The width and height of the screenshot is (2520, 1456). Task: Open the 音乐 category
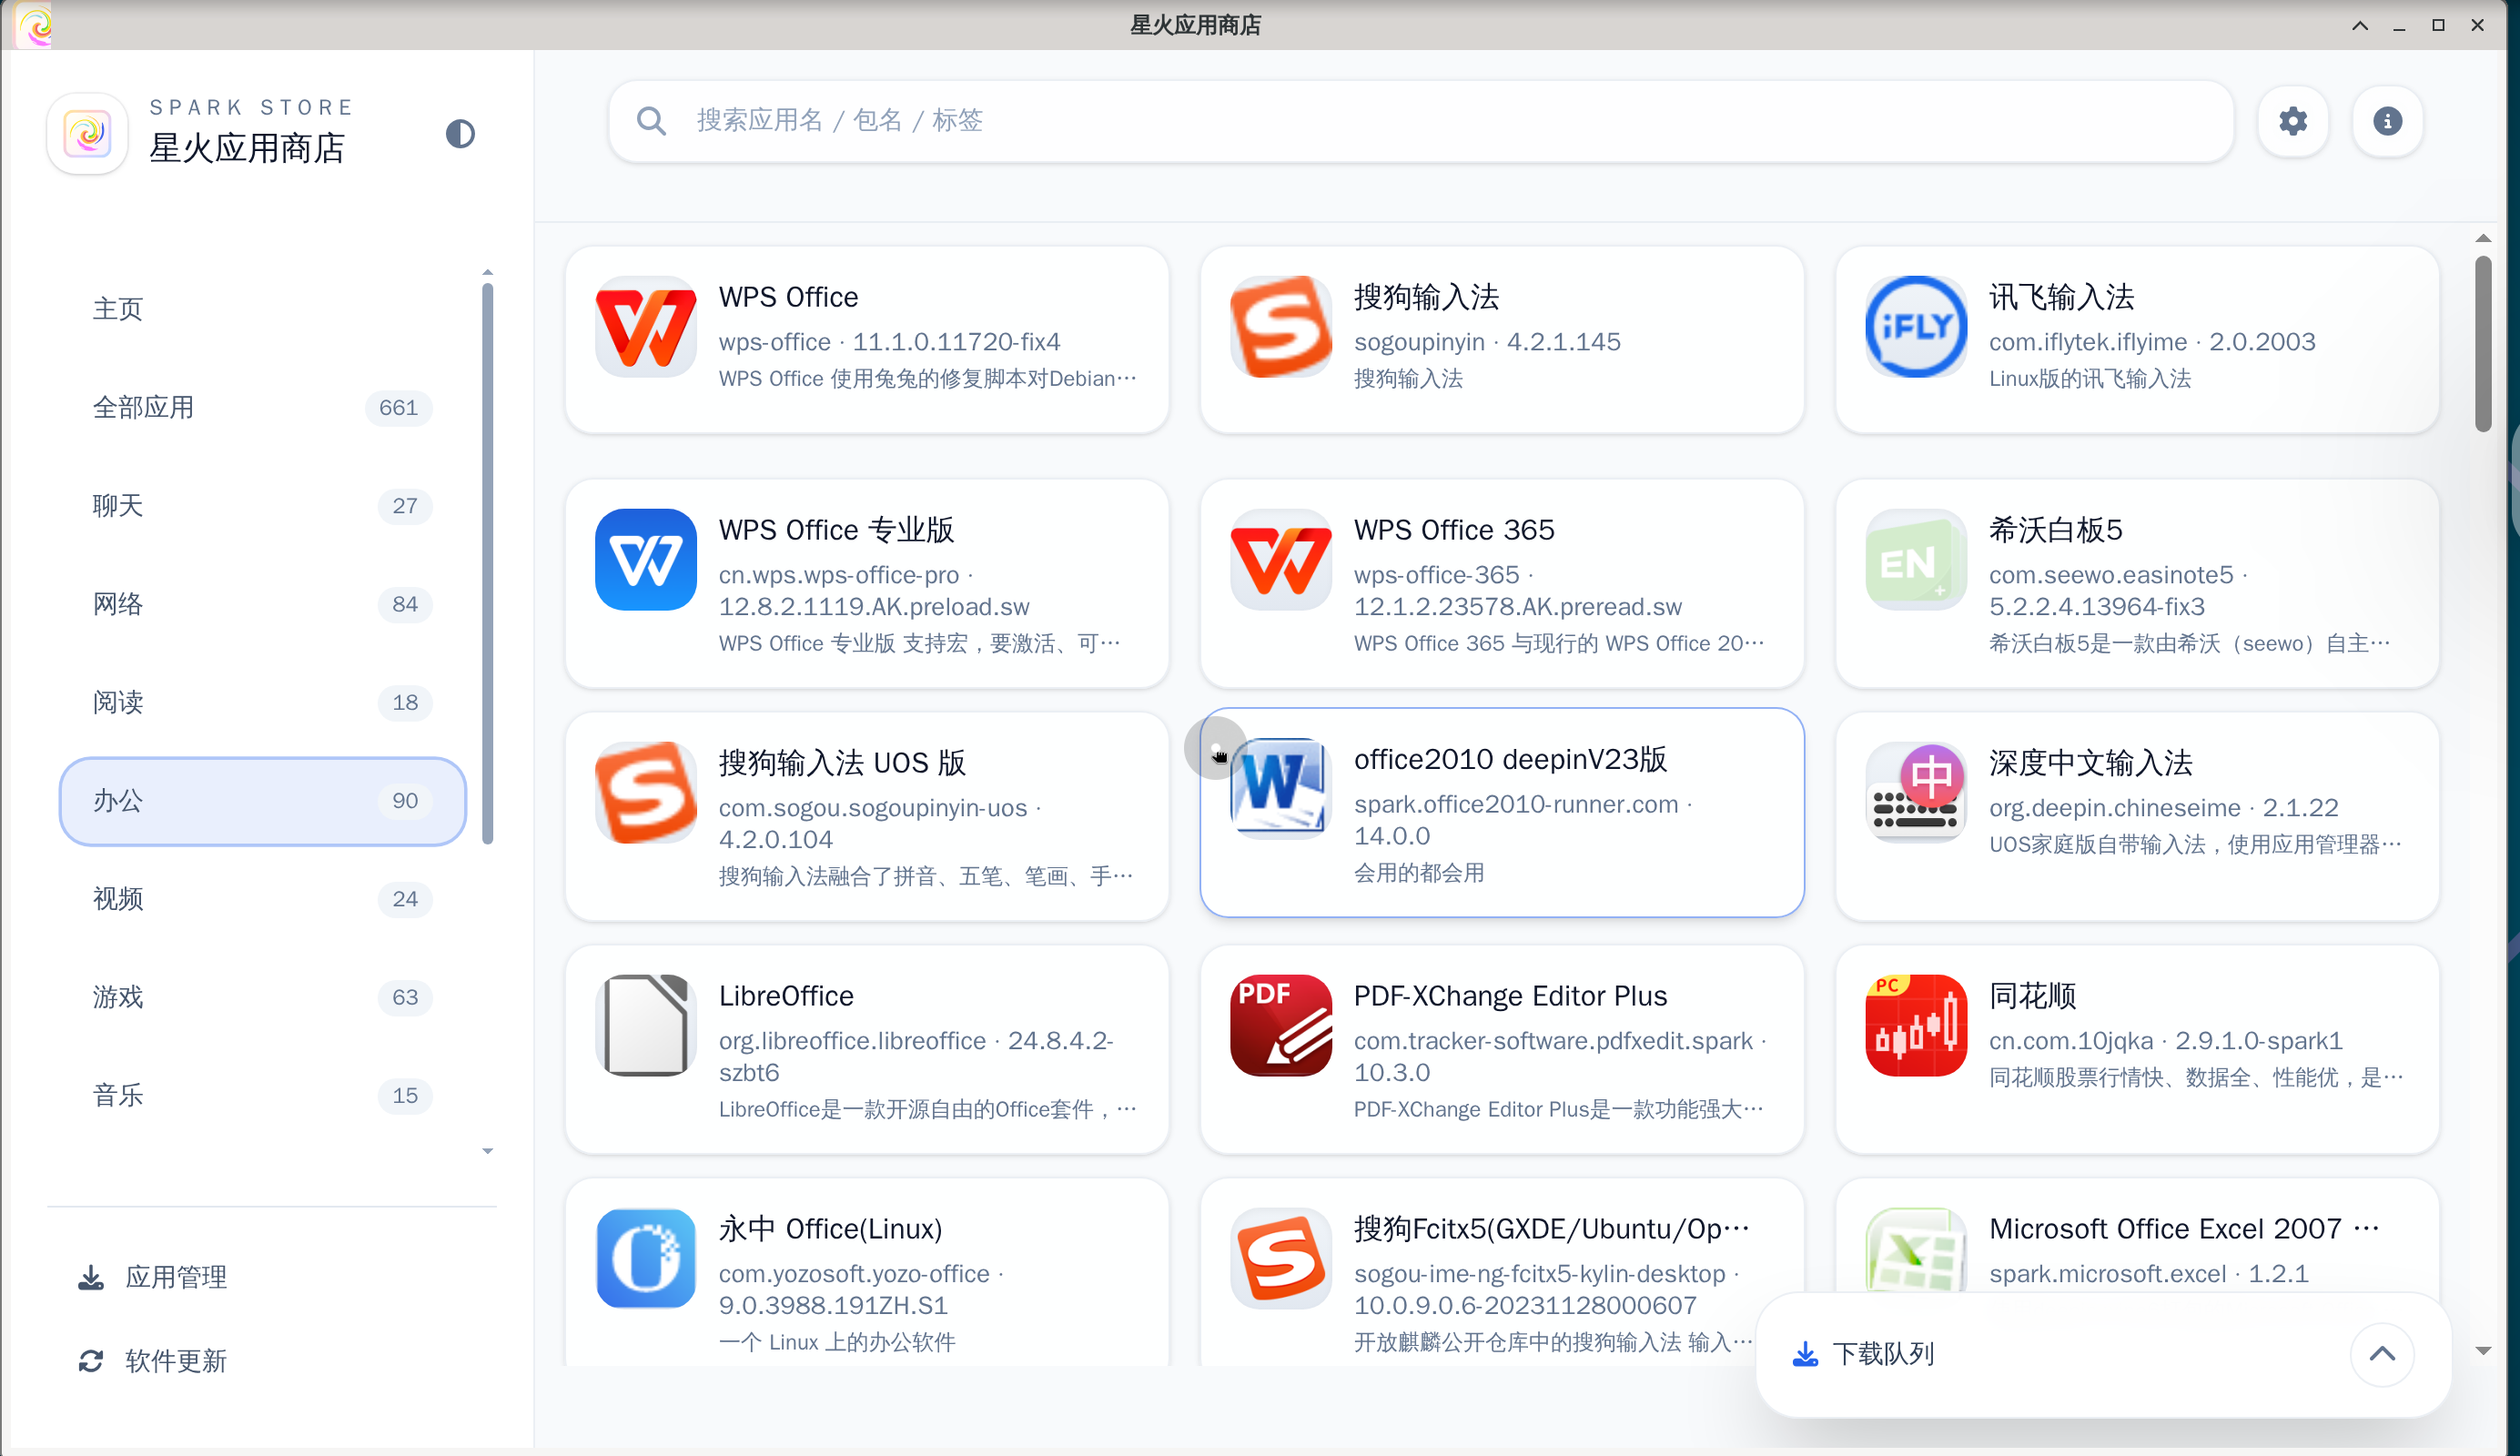(x=262, y=1095)
